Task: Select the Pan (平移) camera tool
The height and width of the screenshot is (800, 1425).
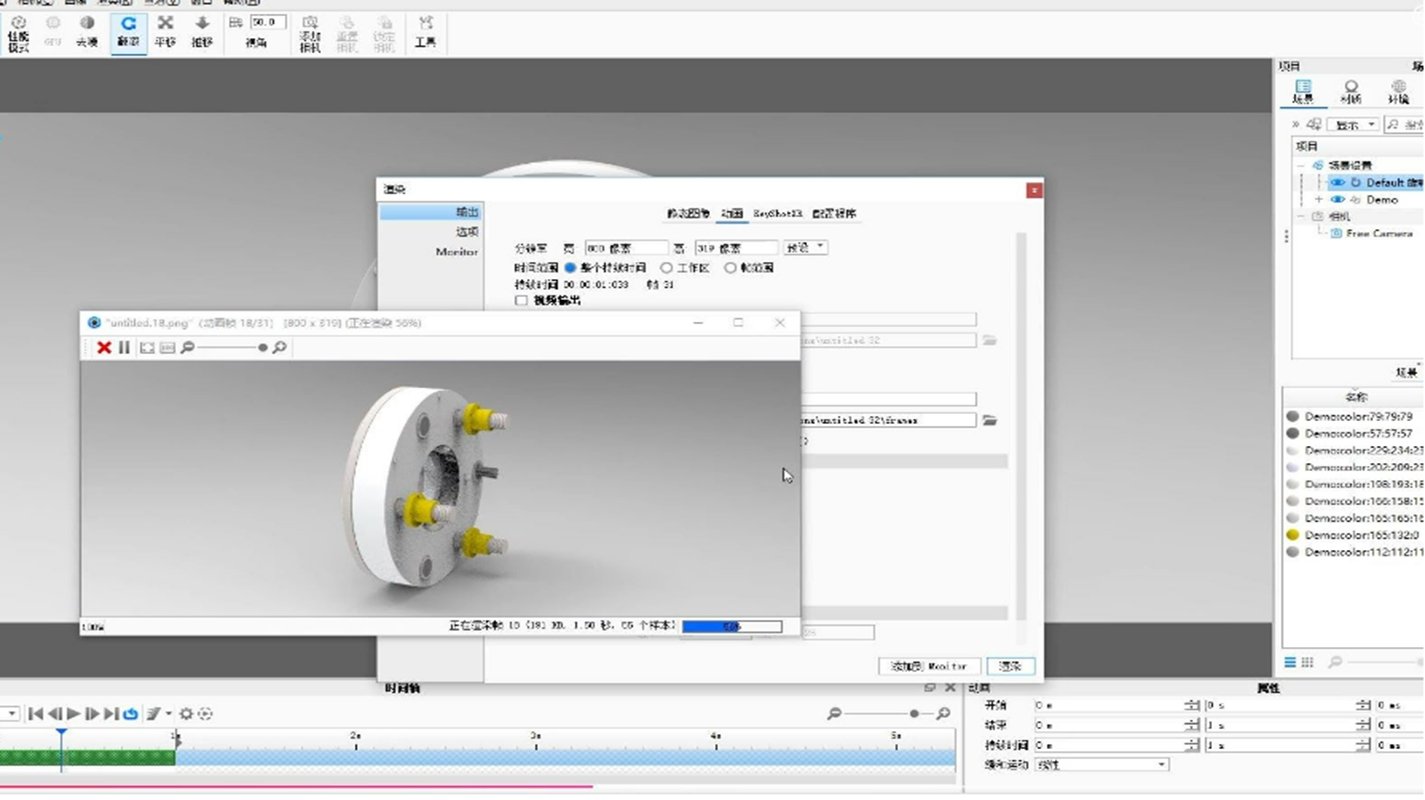Action: click(165, 32)
